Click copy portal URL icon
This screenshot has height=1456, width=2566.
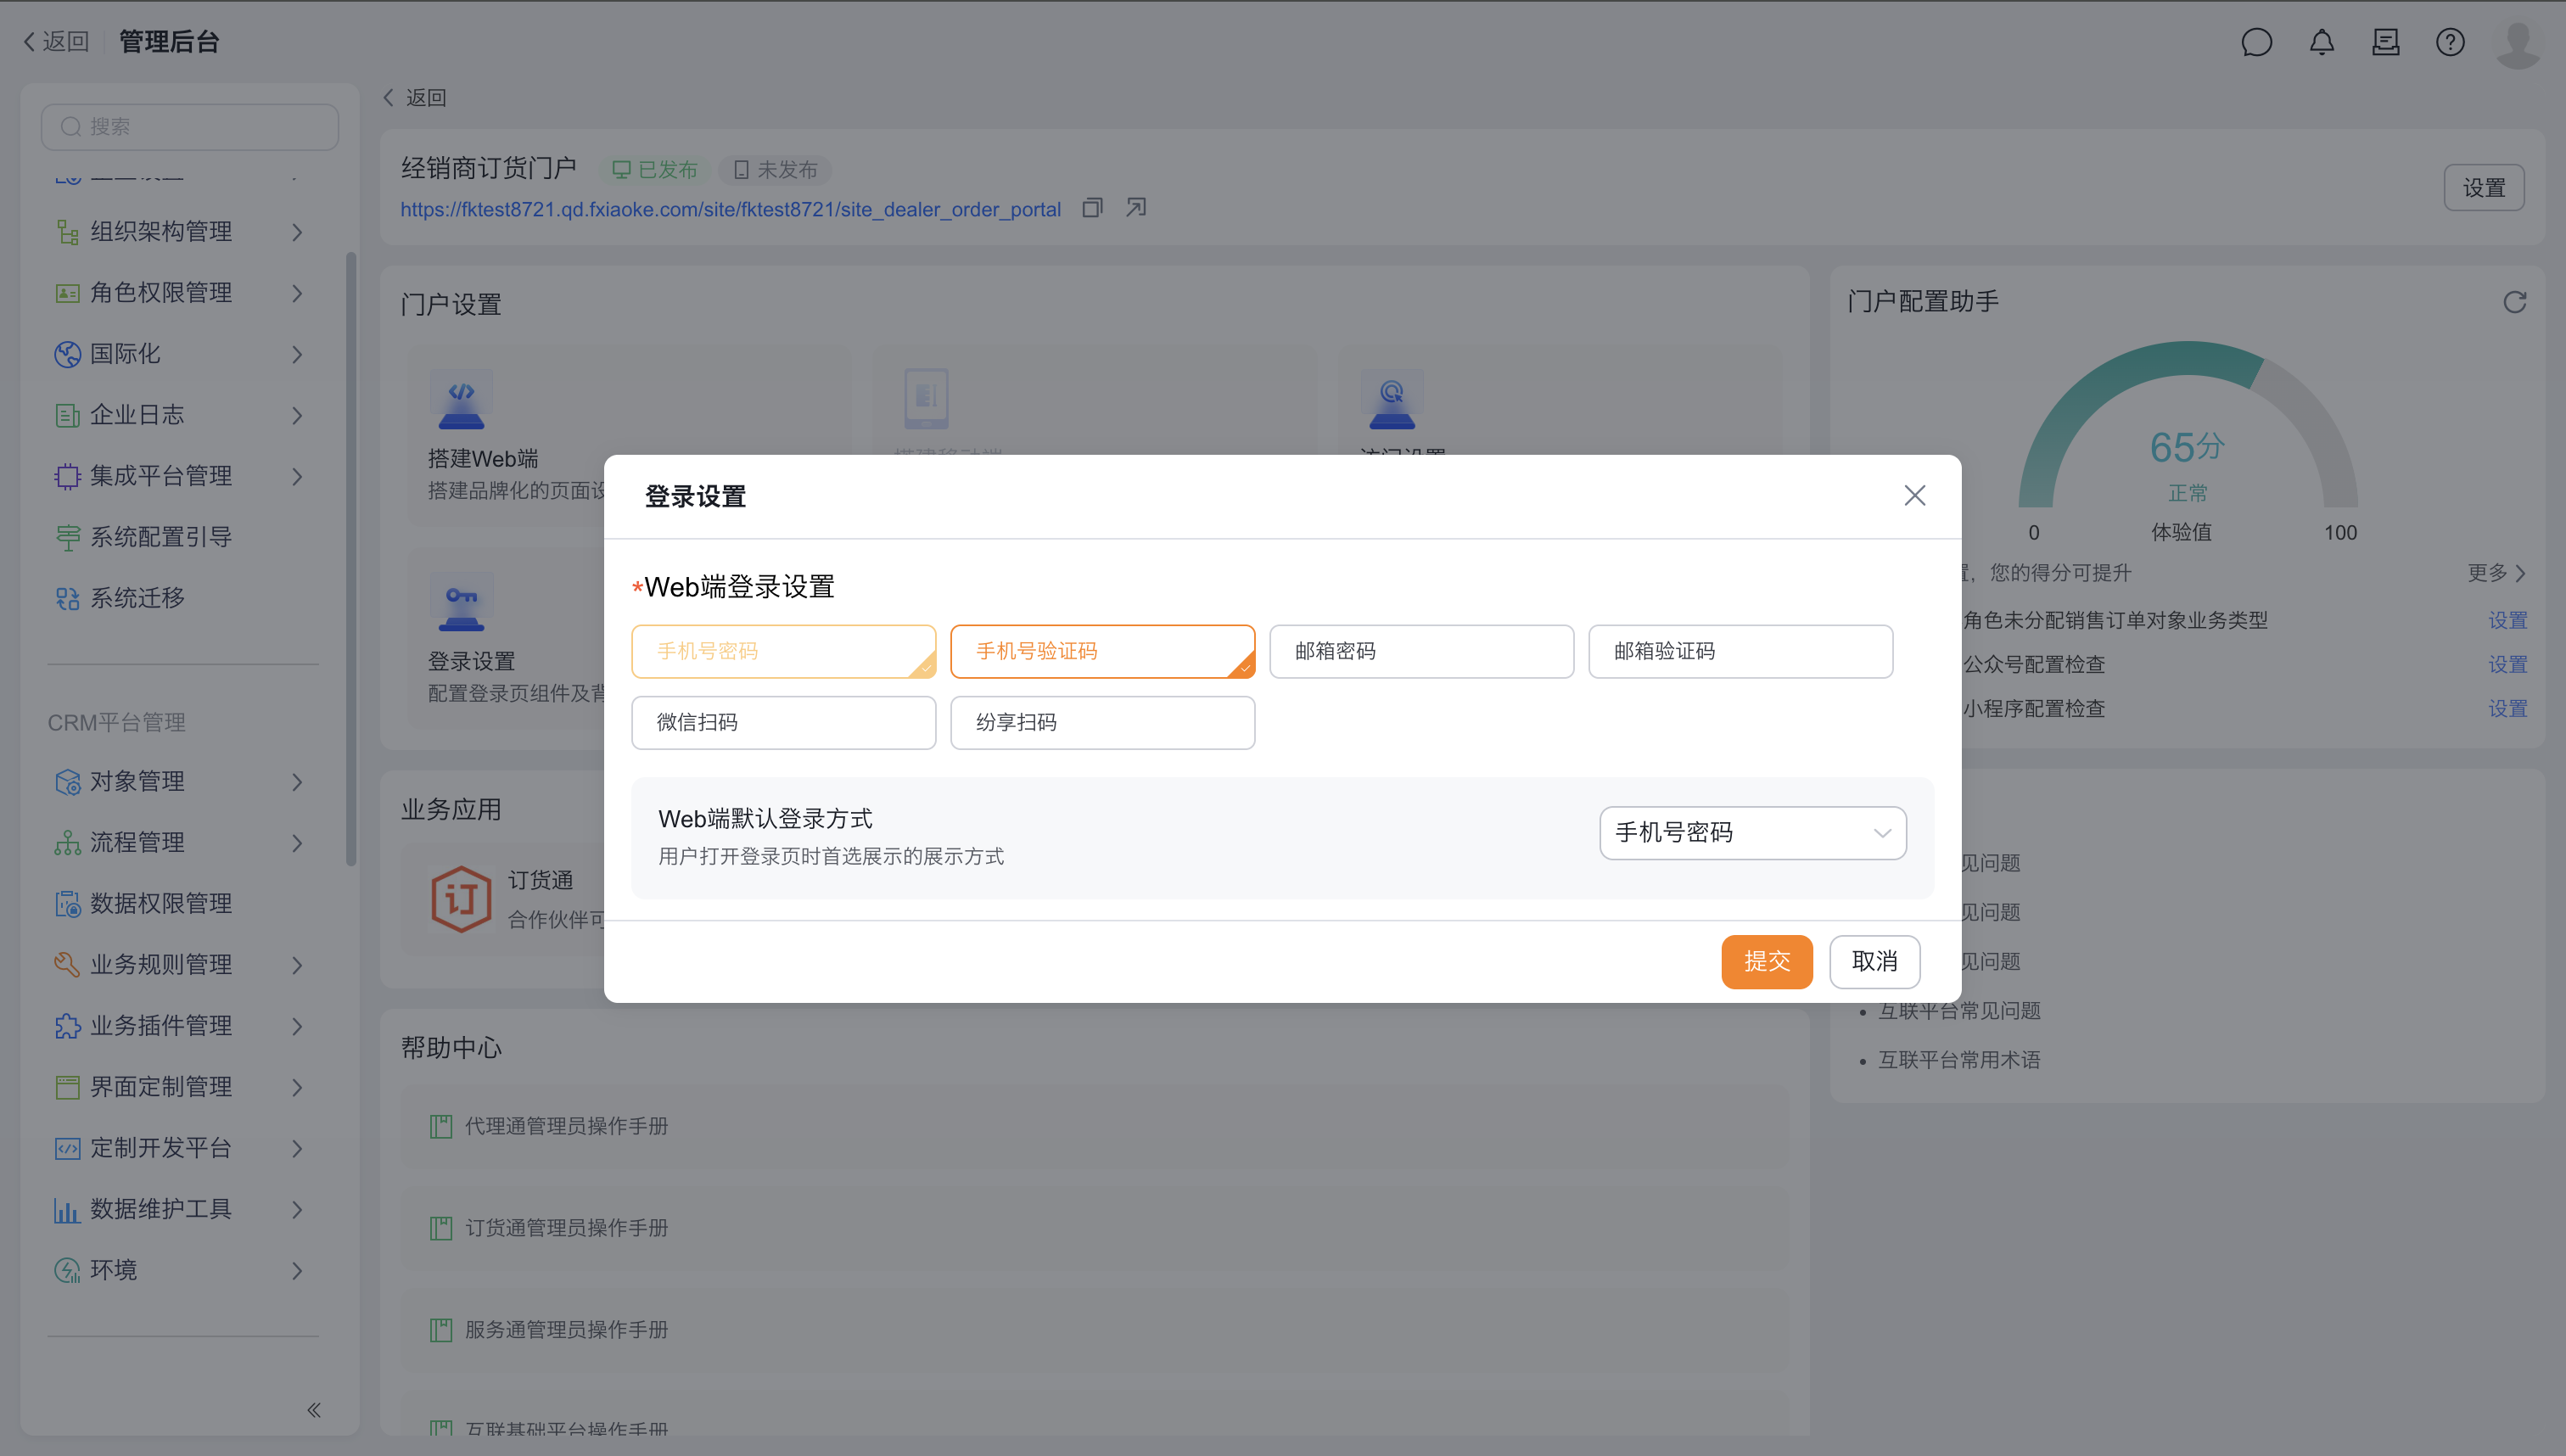[1092, 208]
